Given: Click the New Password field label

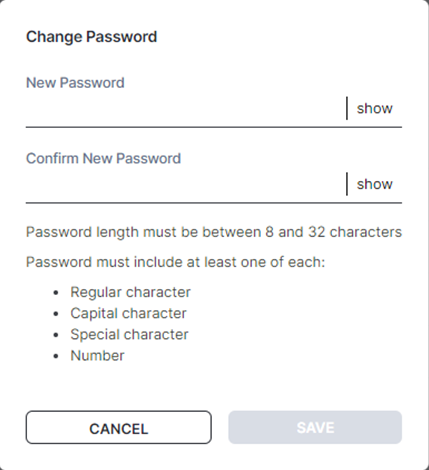Looking at the screenshot, I should point(75,83).
